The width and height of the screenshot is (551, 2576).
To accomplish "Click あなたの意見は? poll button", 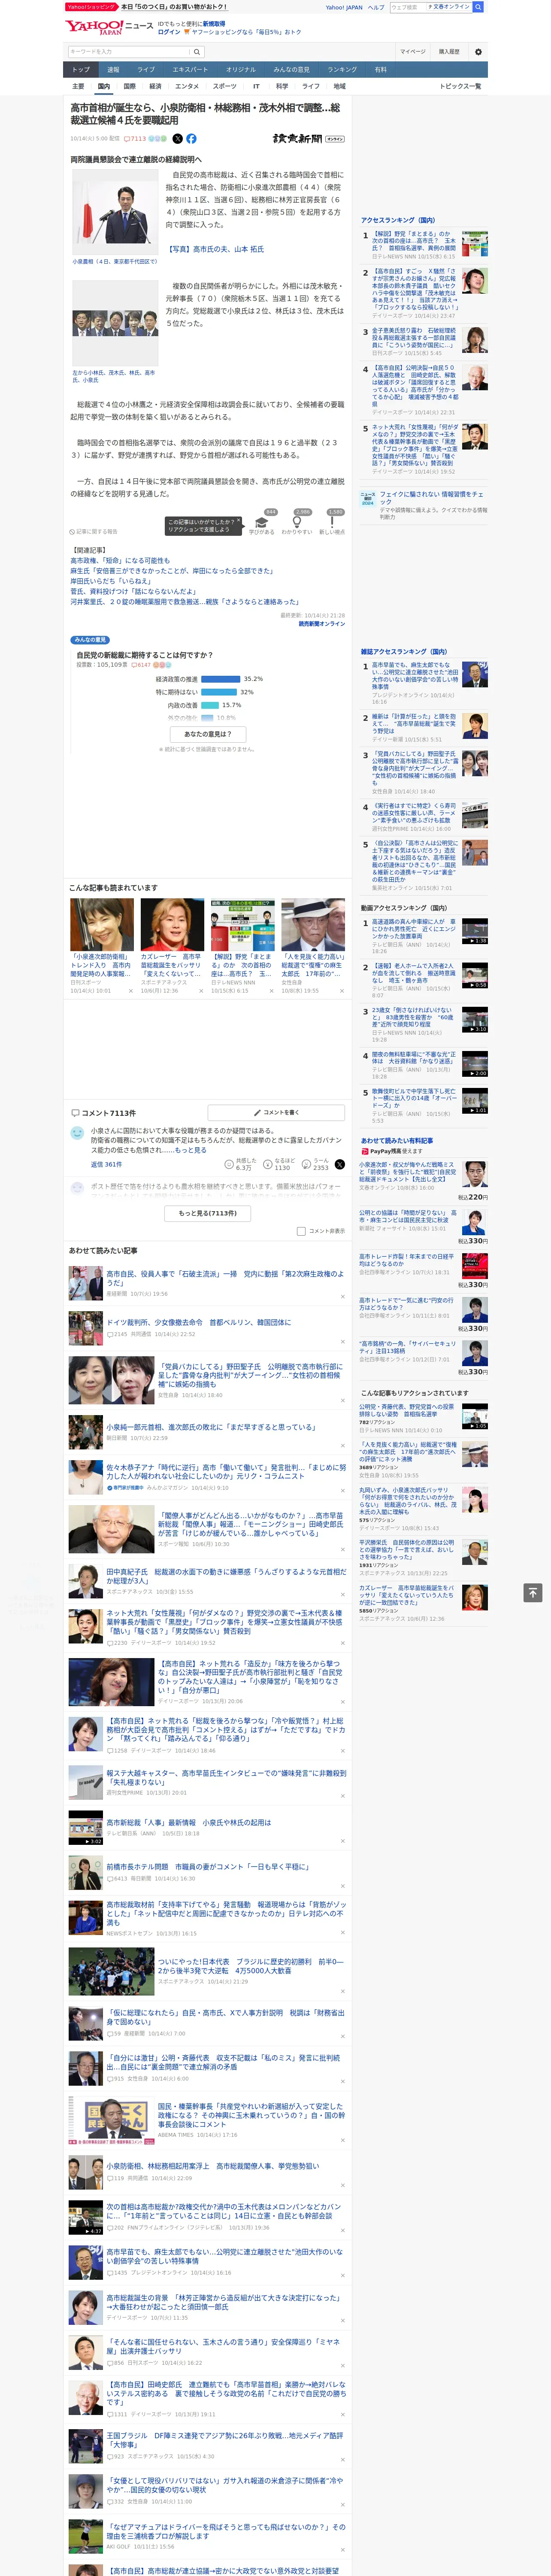I will [208, 734].
